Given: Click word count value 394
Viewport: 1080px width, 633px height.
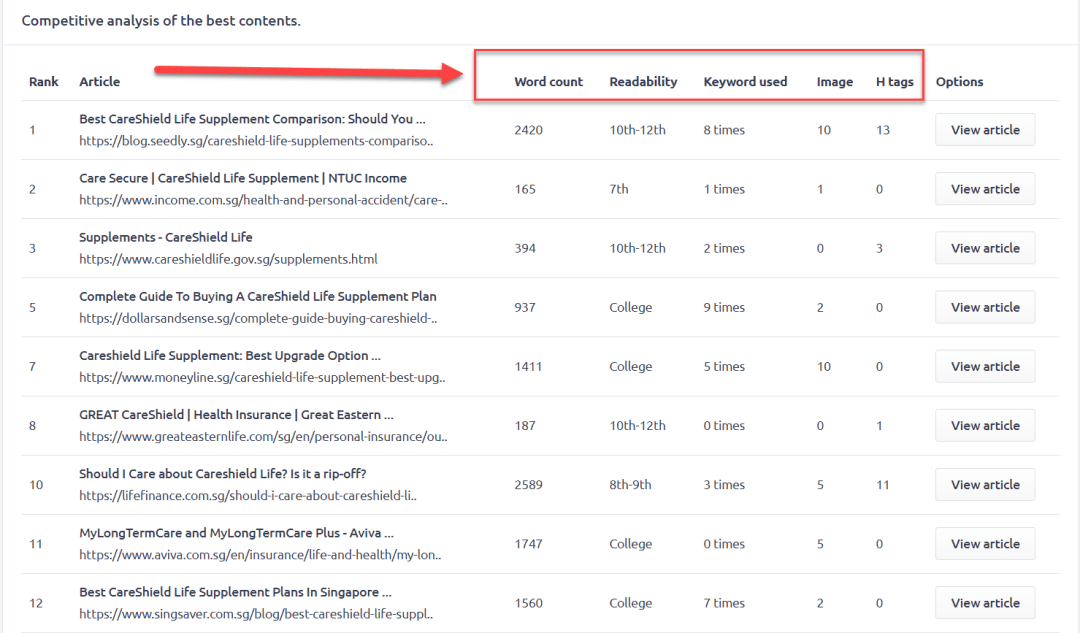Looking at the screenshot, I should click(x=525, y=249).
